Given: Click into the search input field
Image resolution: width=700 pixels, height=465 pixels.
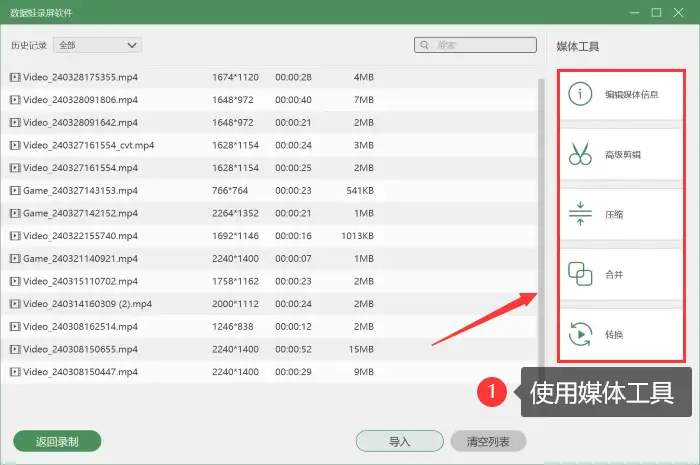Looking at the screenshot, I should click(x=475, y=45).
